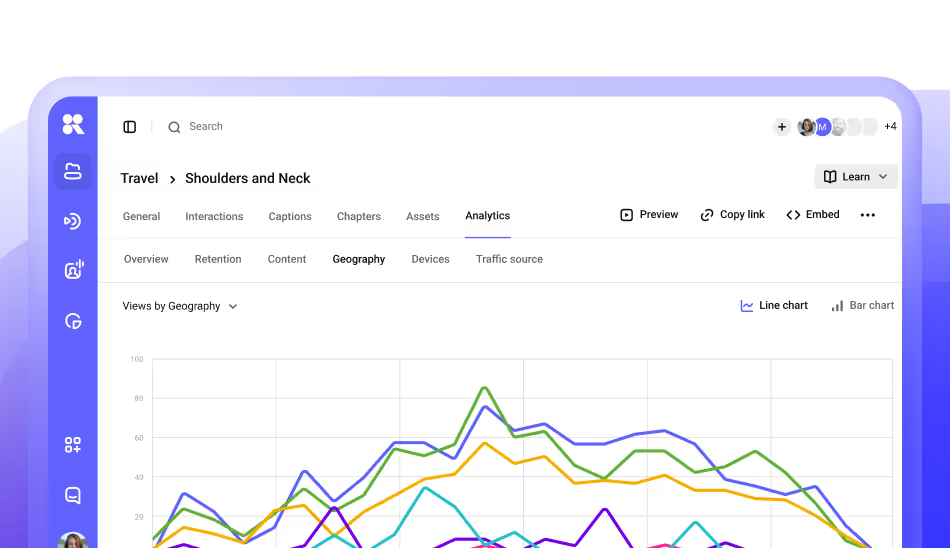Viewport: 950px width, 548px height.
Task: Click the user profile avatar in sidebar
Action: click(x=73, y=540)
